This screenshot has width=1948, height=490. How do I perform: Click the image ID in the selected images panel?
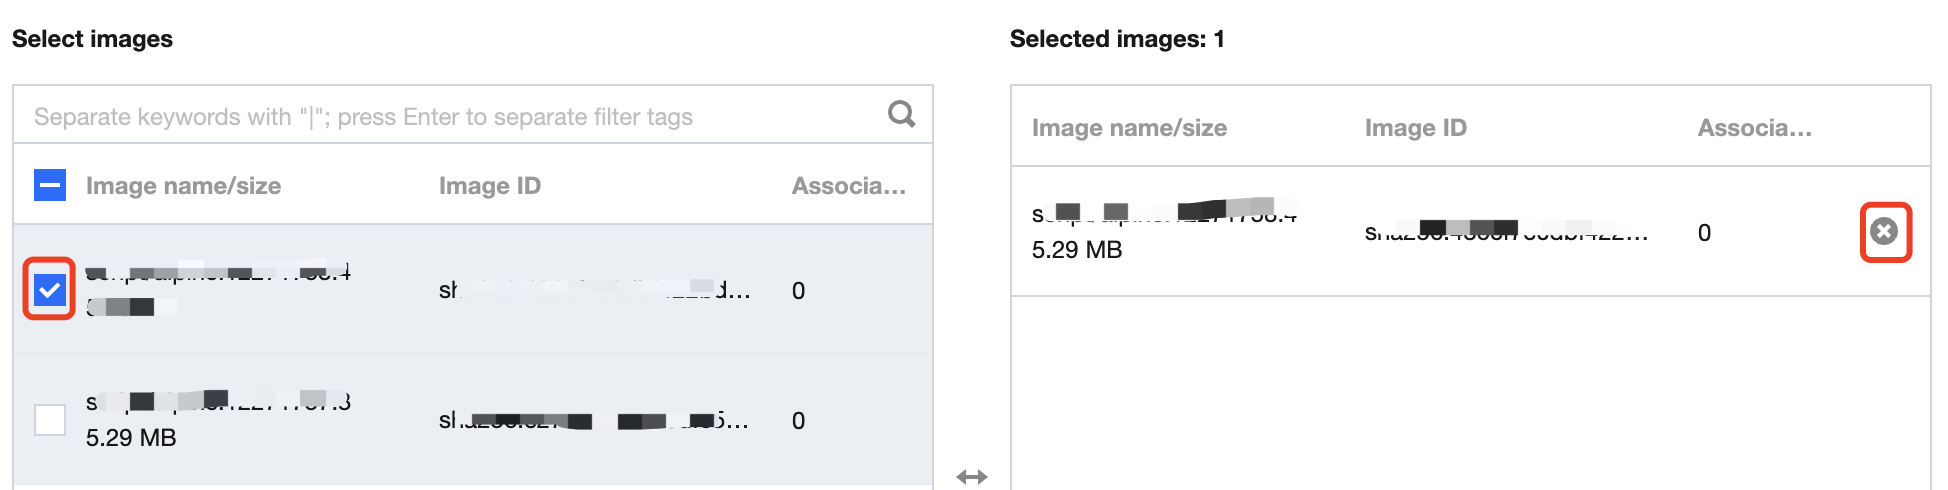1505,233
